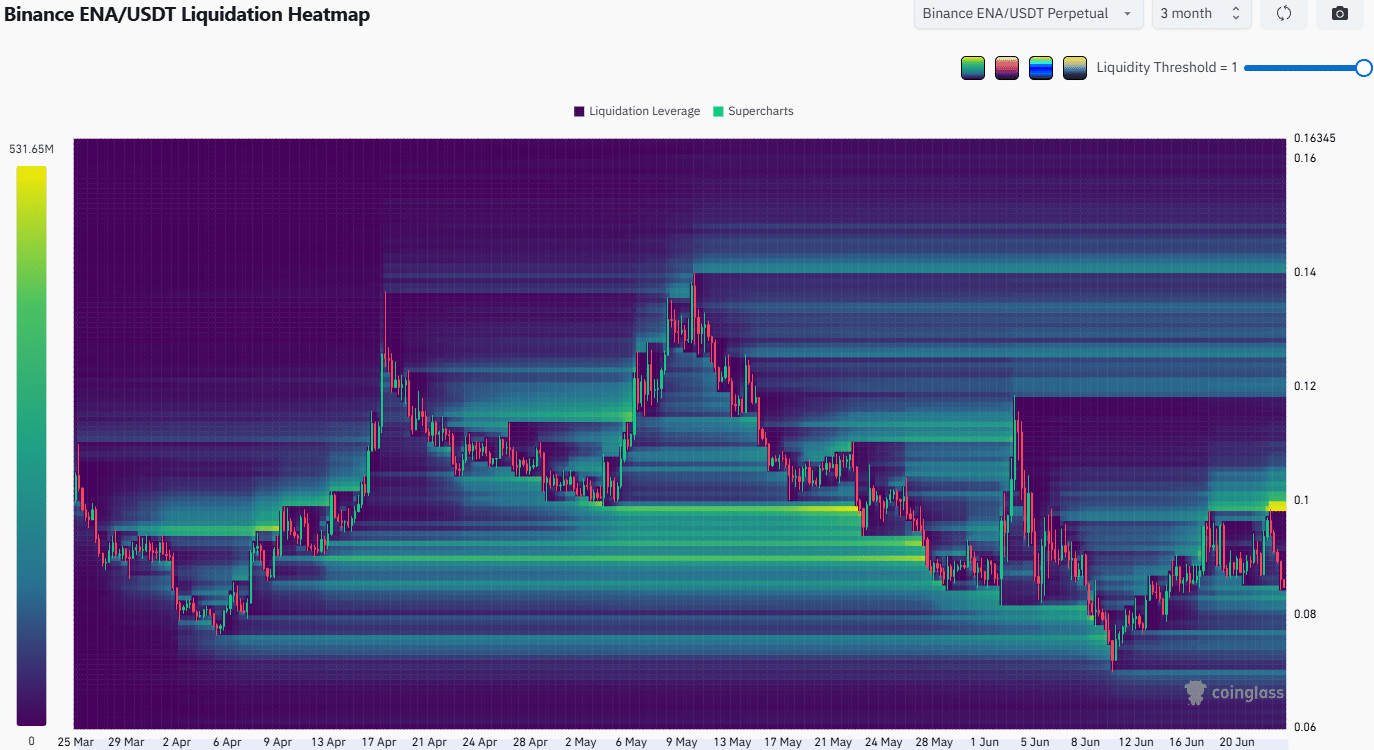Click the 0.16345 top price label
This screenshot has height=750, width=1374.
[1314, 138]
